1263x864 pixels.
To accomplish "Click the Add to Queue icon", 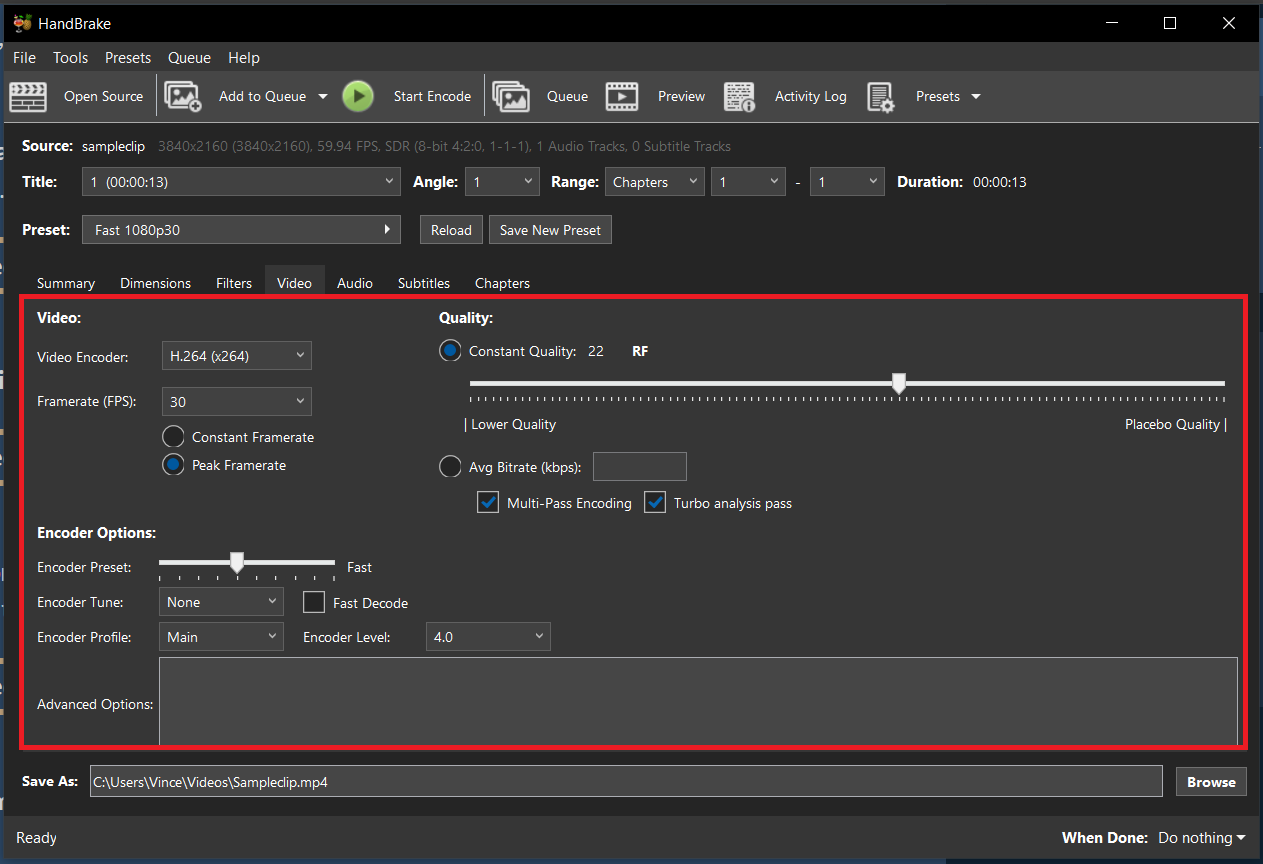I will tap(182, 96).
